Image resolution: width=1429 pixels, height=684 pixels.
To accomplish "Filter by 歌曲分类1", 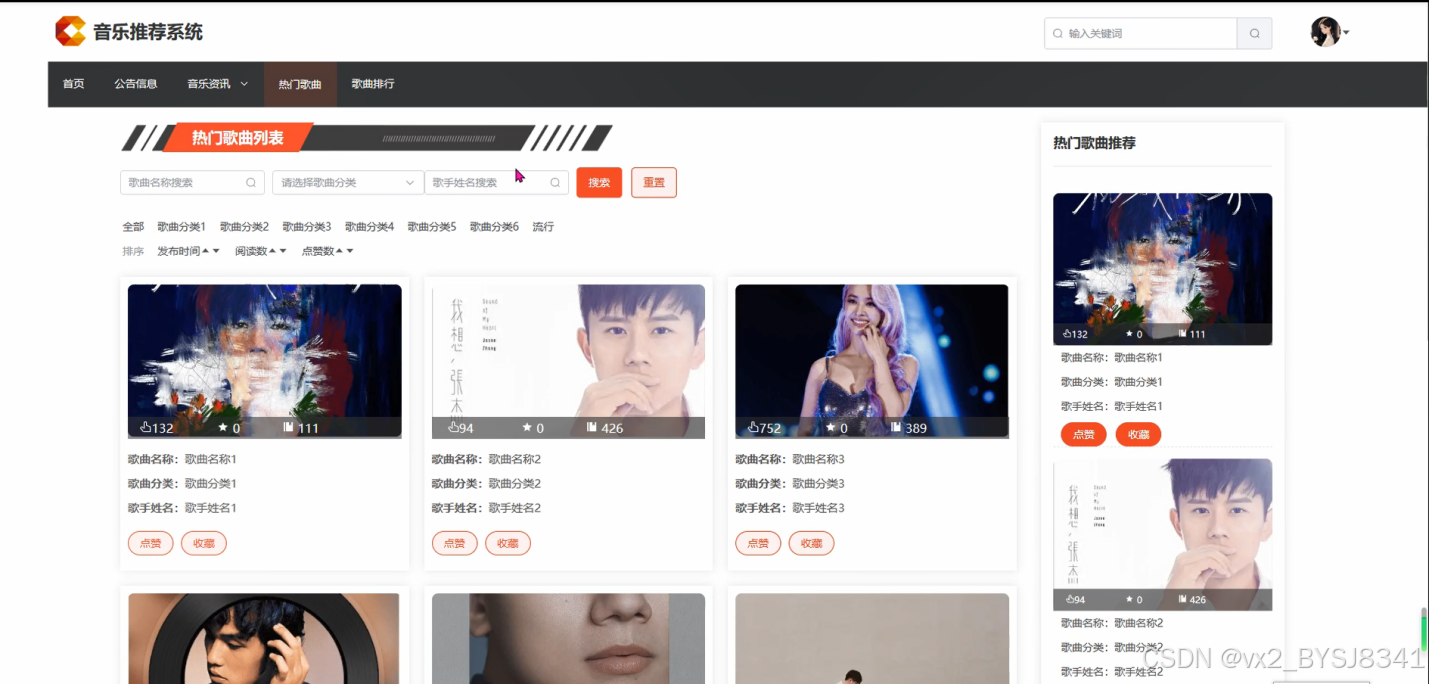I will pyautogui.click(x=181, y=227).
